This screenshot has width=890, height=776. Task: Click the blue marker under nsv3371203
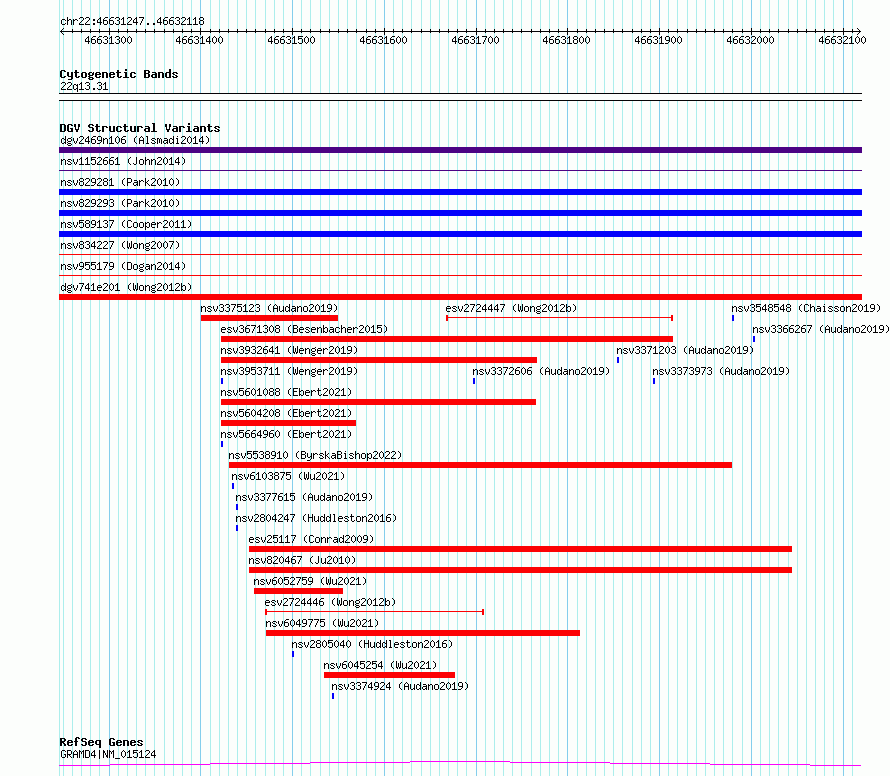(x=618, y=360)
